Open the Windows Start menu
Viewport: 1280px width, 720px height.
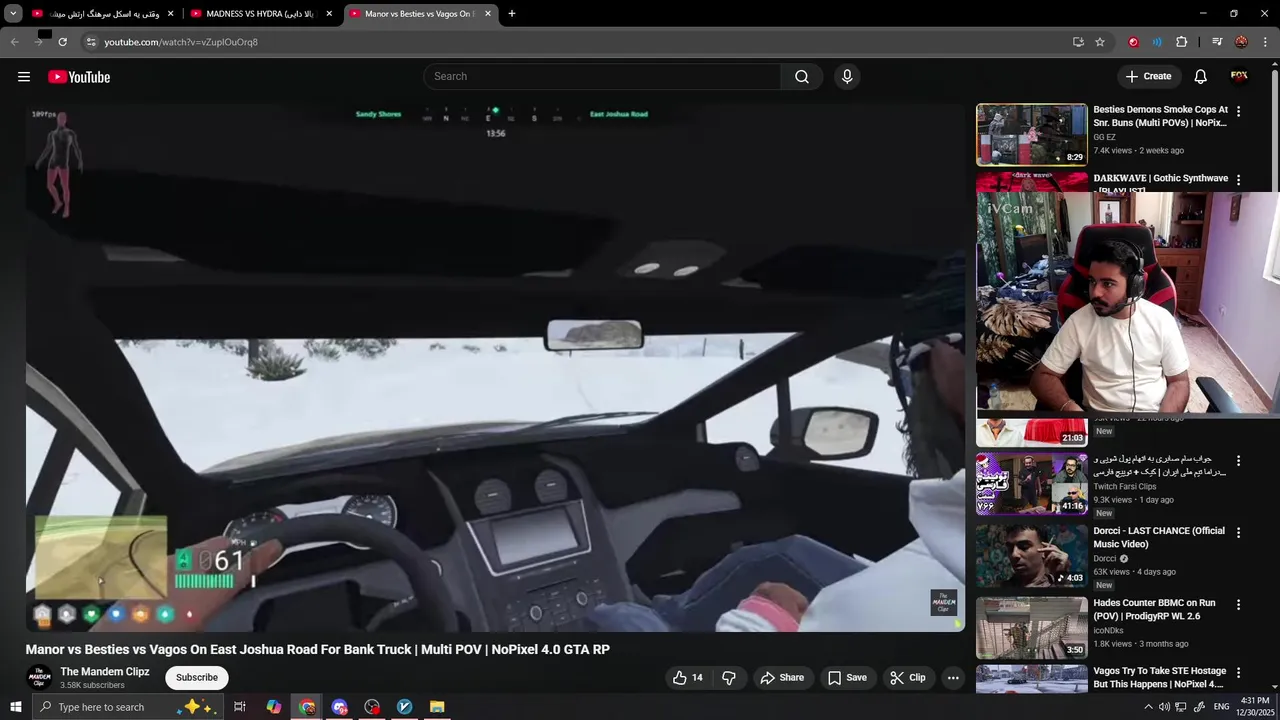coord(15,707)
